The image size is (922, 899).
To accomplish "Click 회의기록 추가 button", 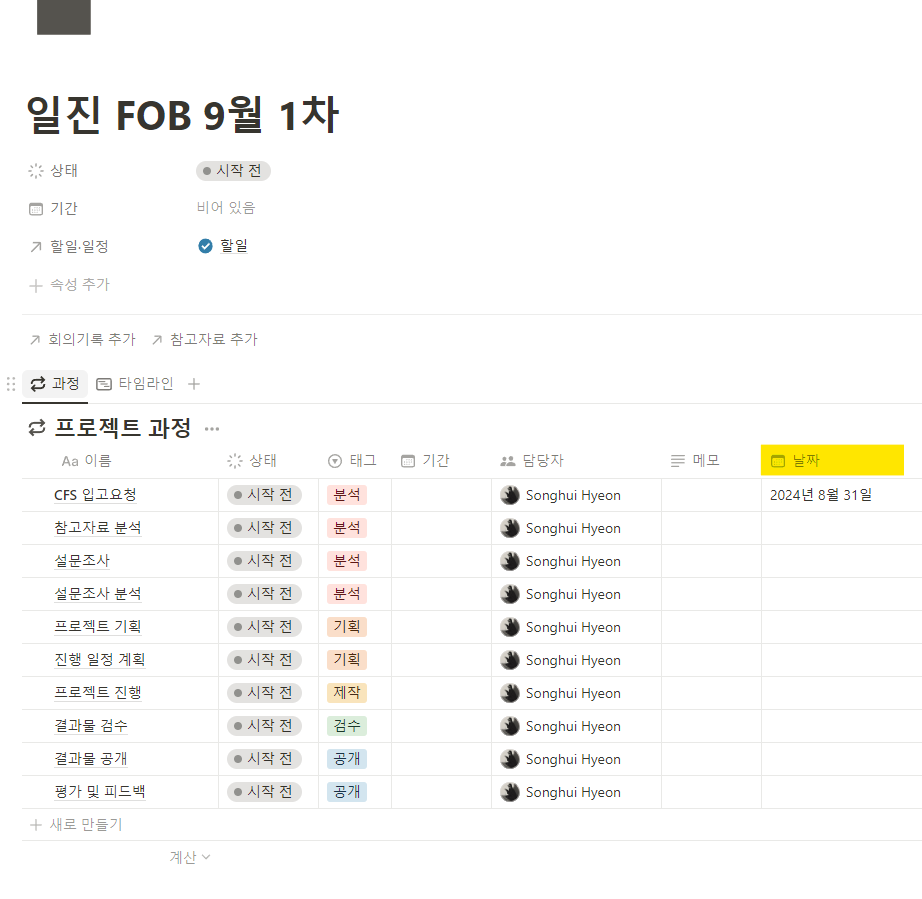I will click(83, 339).
